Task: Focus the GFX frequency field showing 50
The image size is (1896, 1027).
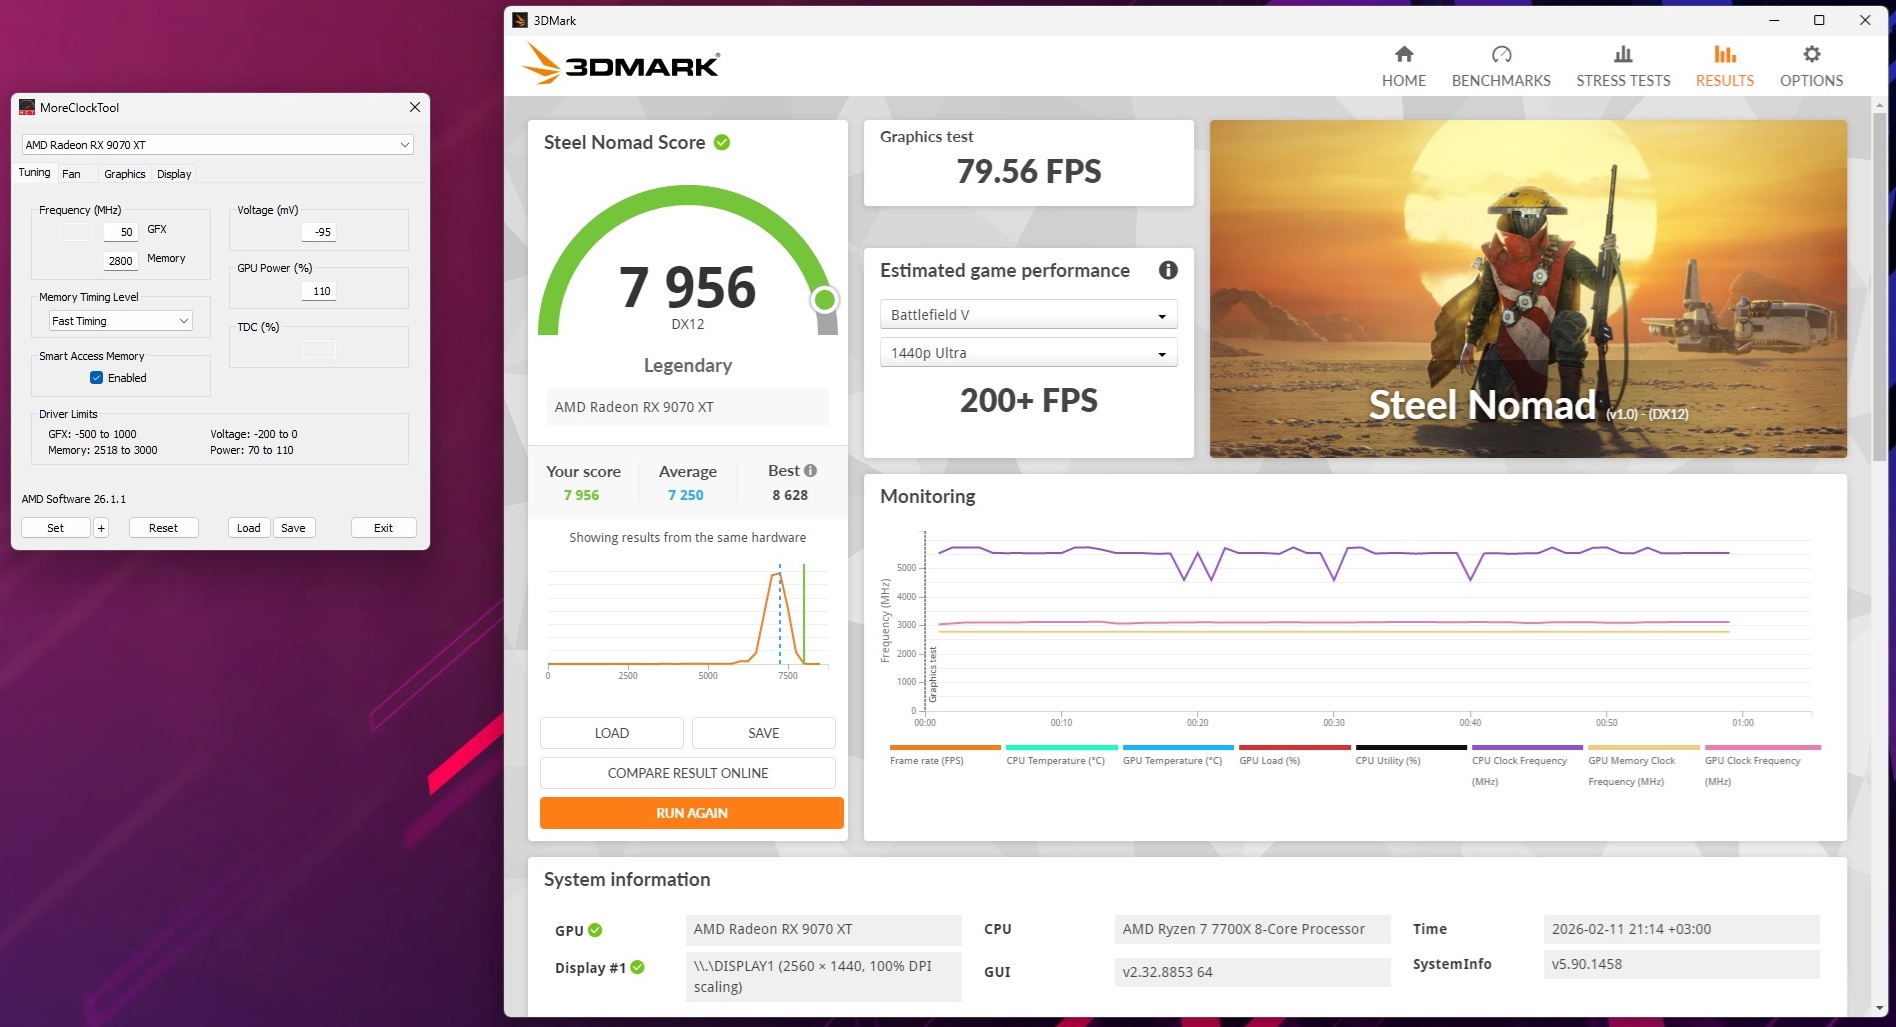Action: [x=121, y=232]
